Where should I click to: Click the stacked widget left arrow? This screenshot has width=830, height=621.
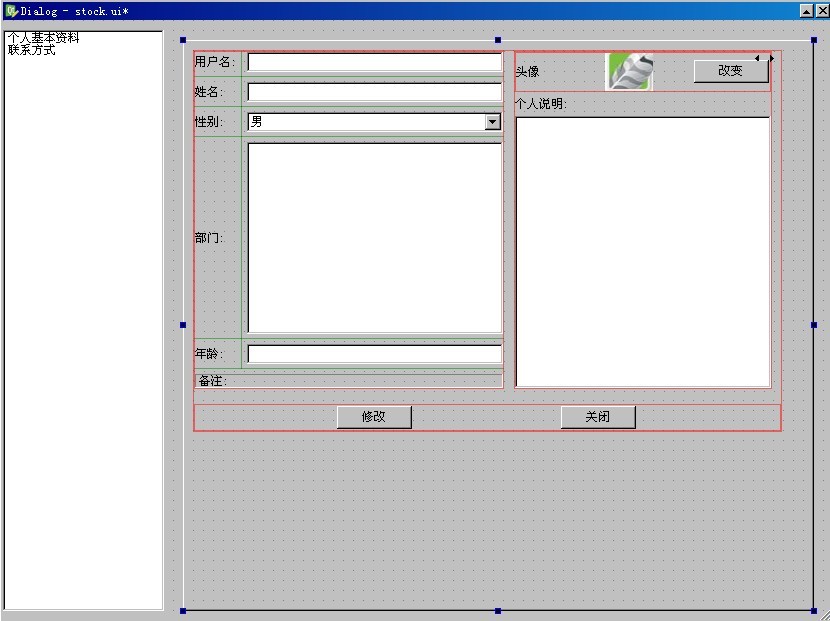[757, 58]
